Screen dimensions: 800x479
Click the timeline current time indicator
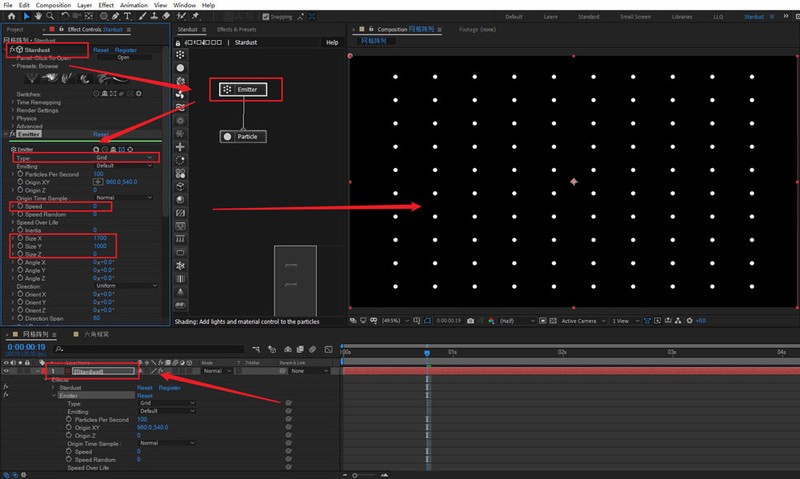(427, 352)
